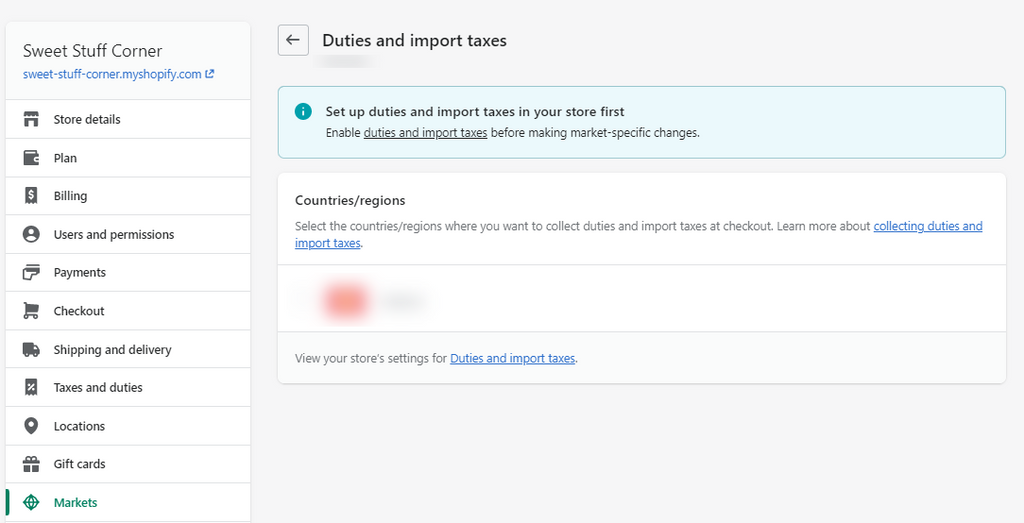Open 'collecting duties and import taxes' help link
The height and width of the screenshot is (523, 1024).
click(x=927, y=227)
